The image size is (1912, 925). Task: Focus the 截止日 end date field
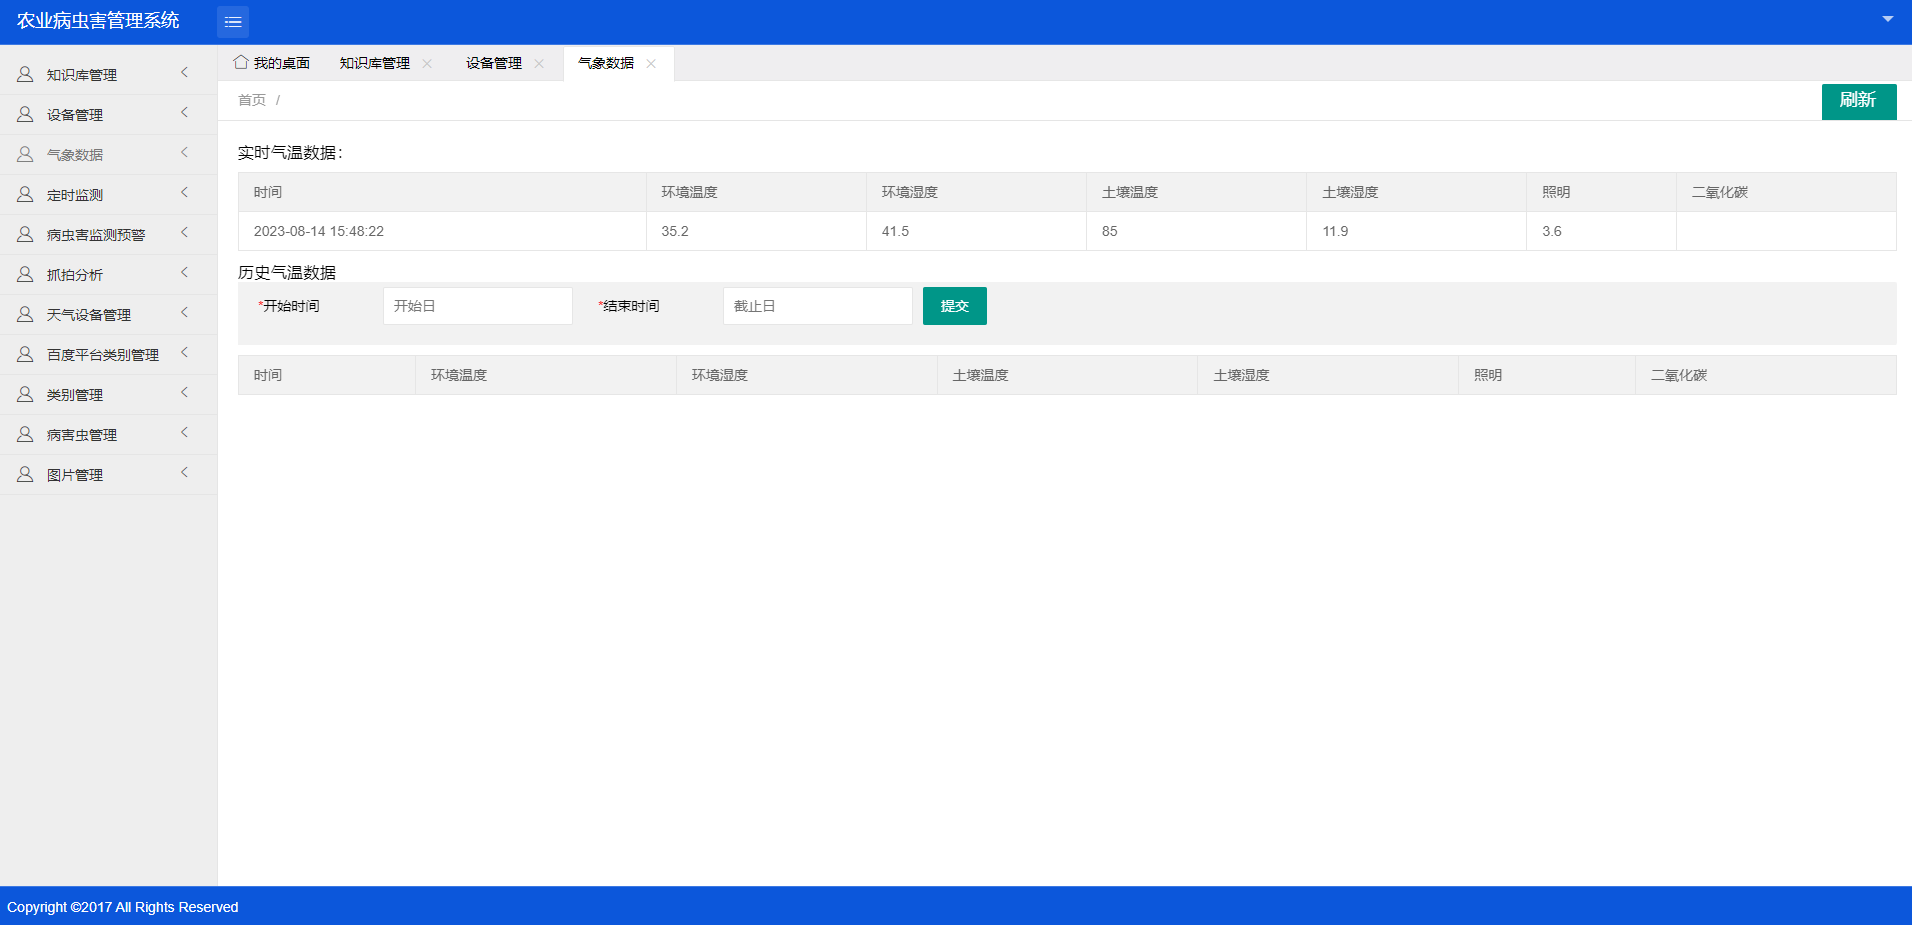point(817,306)
